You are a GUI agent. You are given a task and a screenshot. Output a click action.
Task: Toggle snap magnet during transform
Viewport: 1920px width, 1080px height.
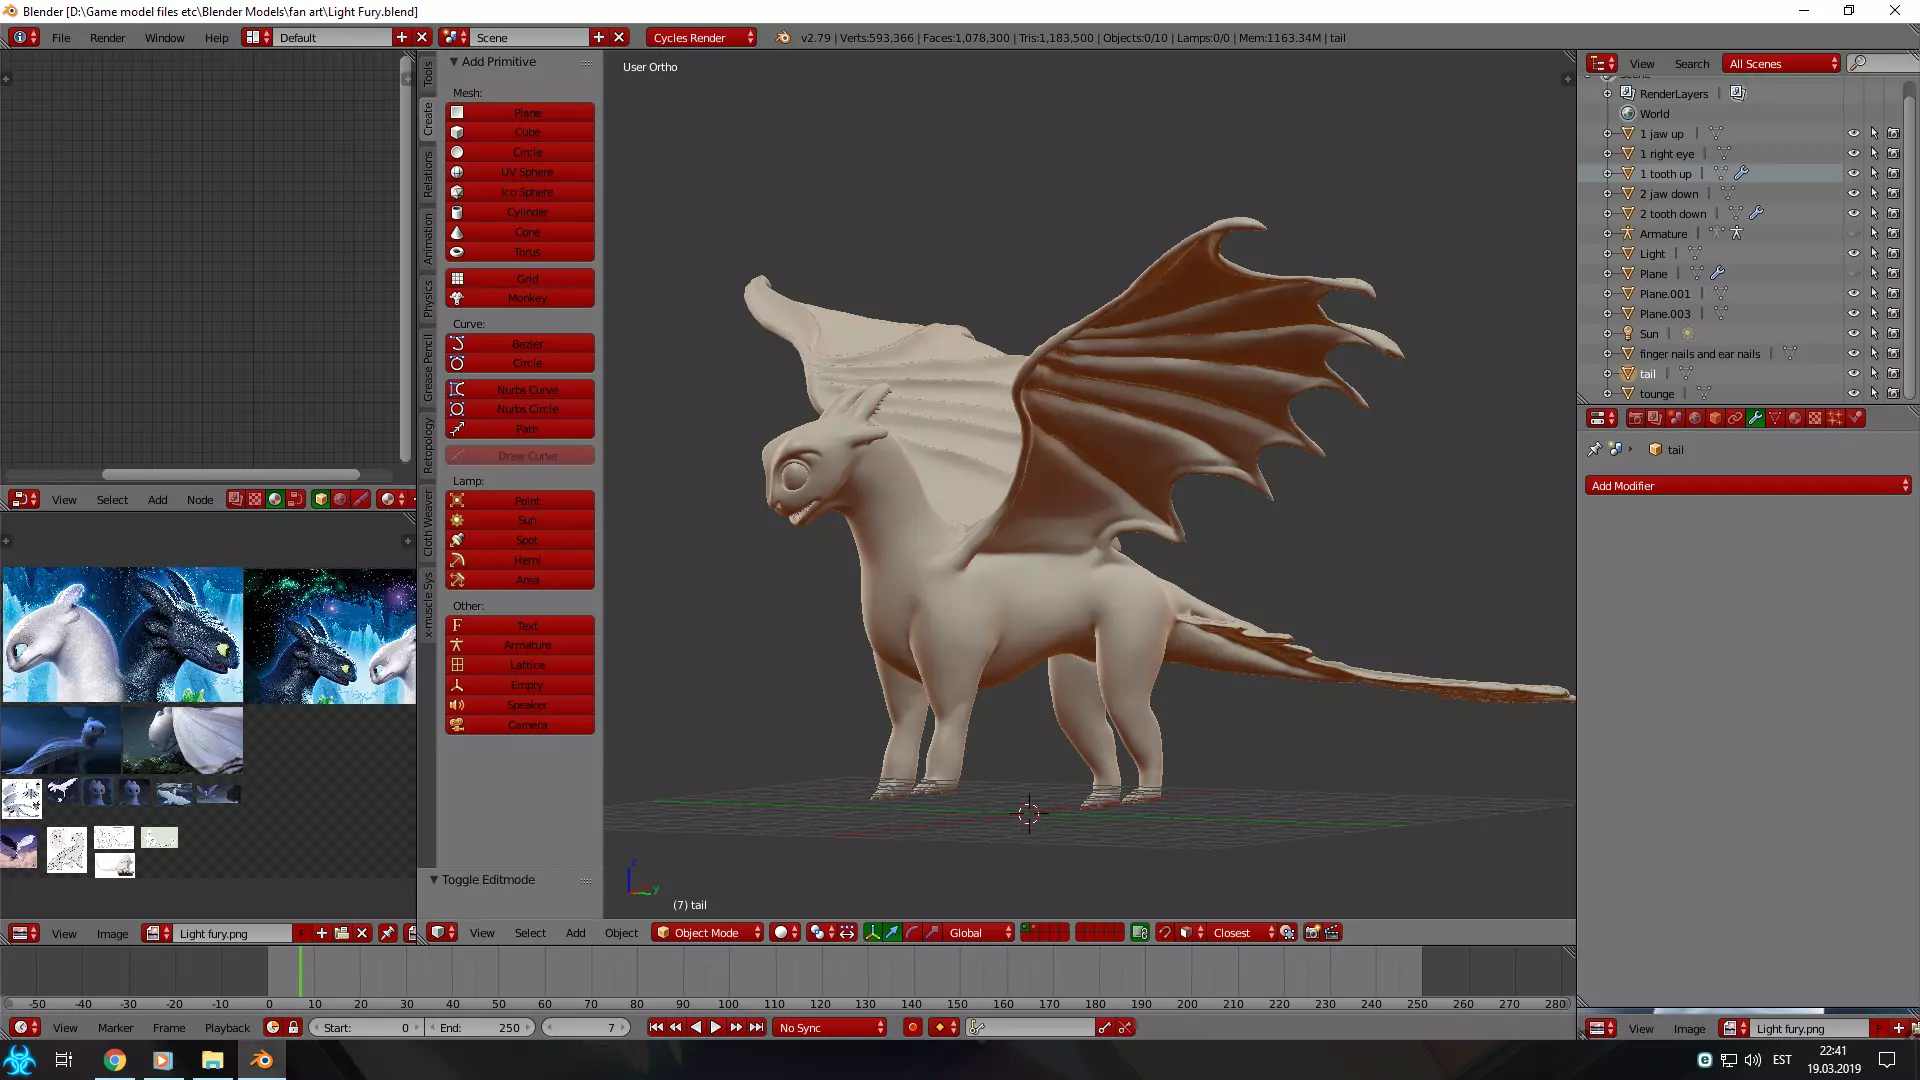coord(1164,932)
